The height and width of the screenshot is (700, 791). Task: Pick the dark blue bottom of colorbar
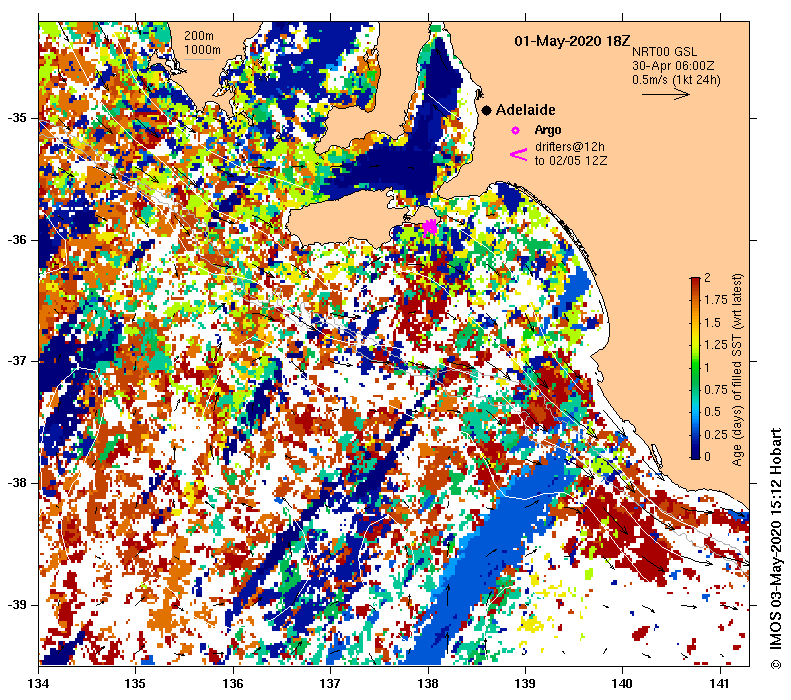pos(695,452)
